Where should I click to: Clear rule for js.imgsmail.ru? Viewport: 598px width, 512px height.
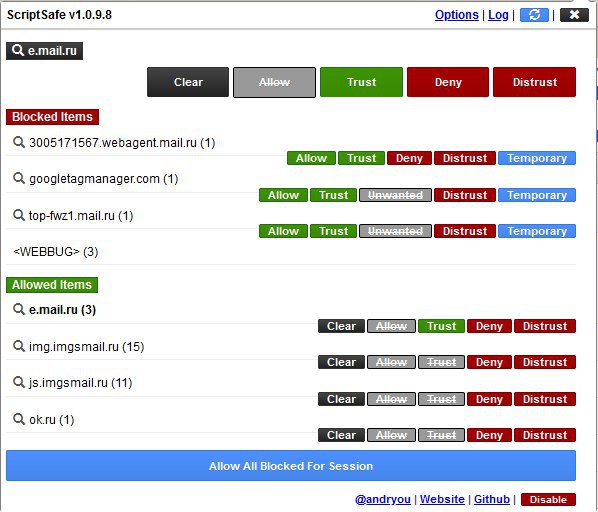coord(341,399)
